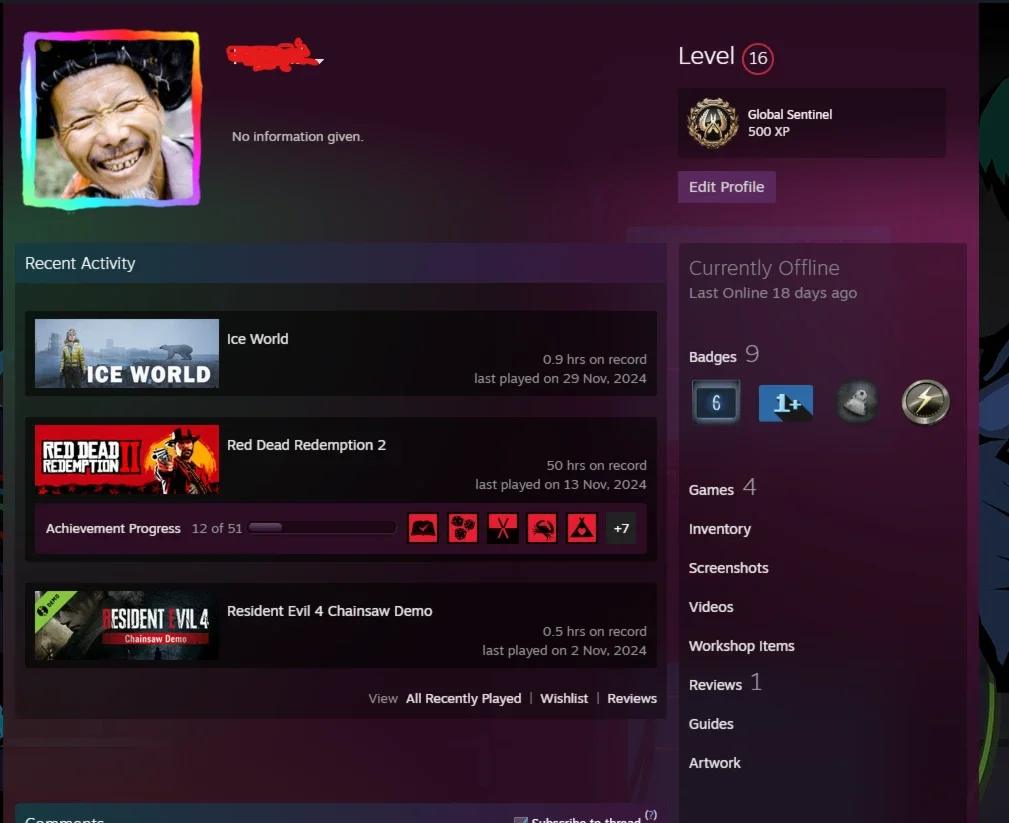The image size is (1009, 823).
Task: Open Screenshots in the sidebar
Action: point(728,568)
